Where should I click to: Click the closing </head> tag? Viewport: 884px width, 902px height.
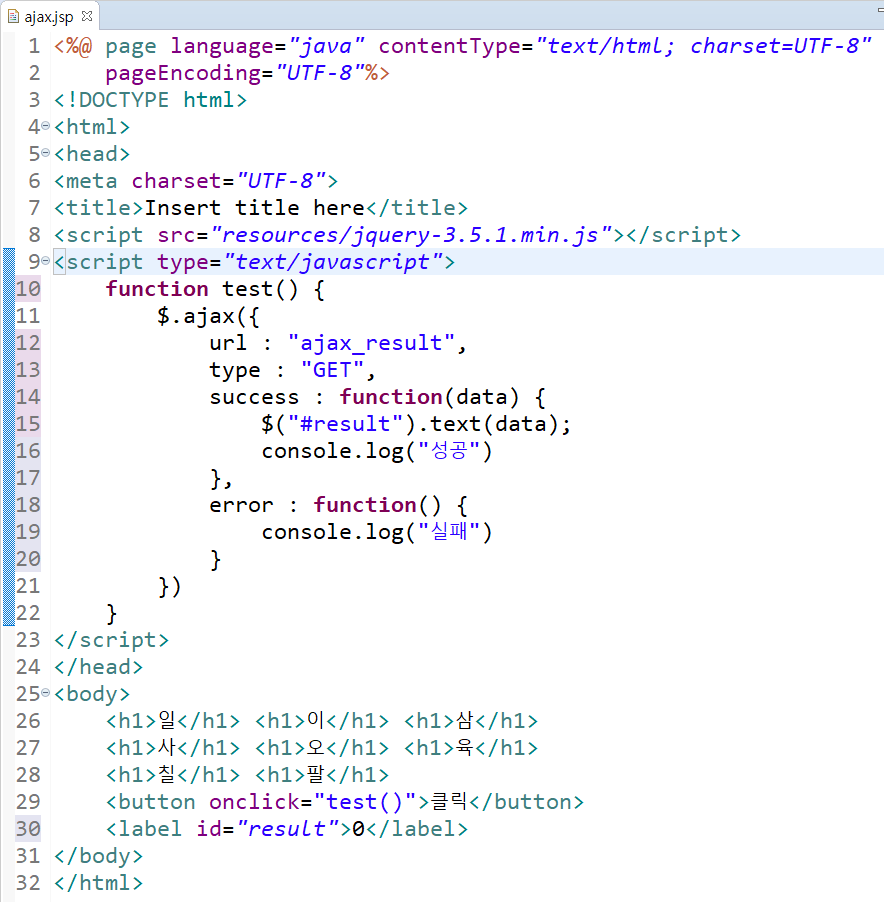coord(98,667)
